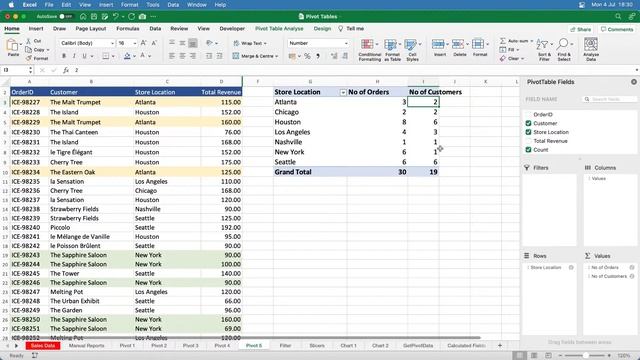Open the Paste options arrow
The image size is (640, 360).
point(21,44)
